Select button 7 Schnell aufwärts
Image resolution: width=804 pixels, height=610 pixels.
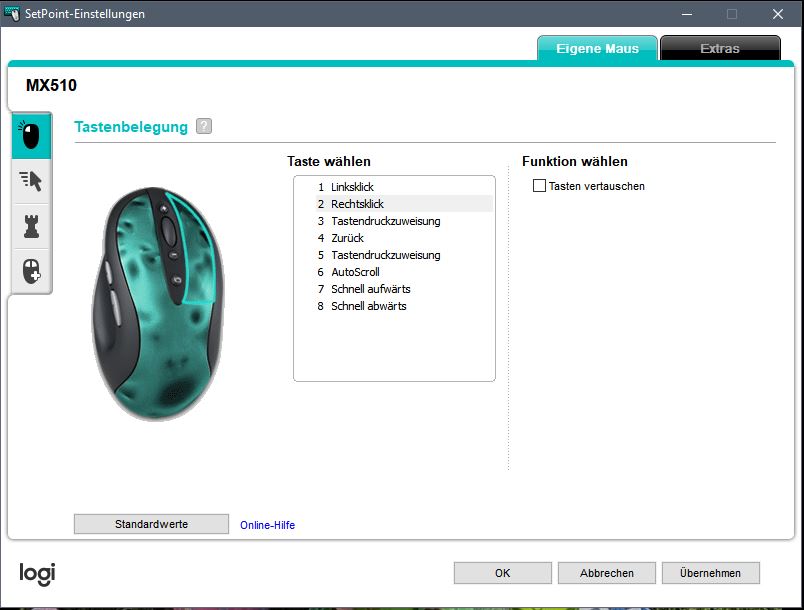point(404,288)
